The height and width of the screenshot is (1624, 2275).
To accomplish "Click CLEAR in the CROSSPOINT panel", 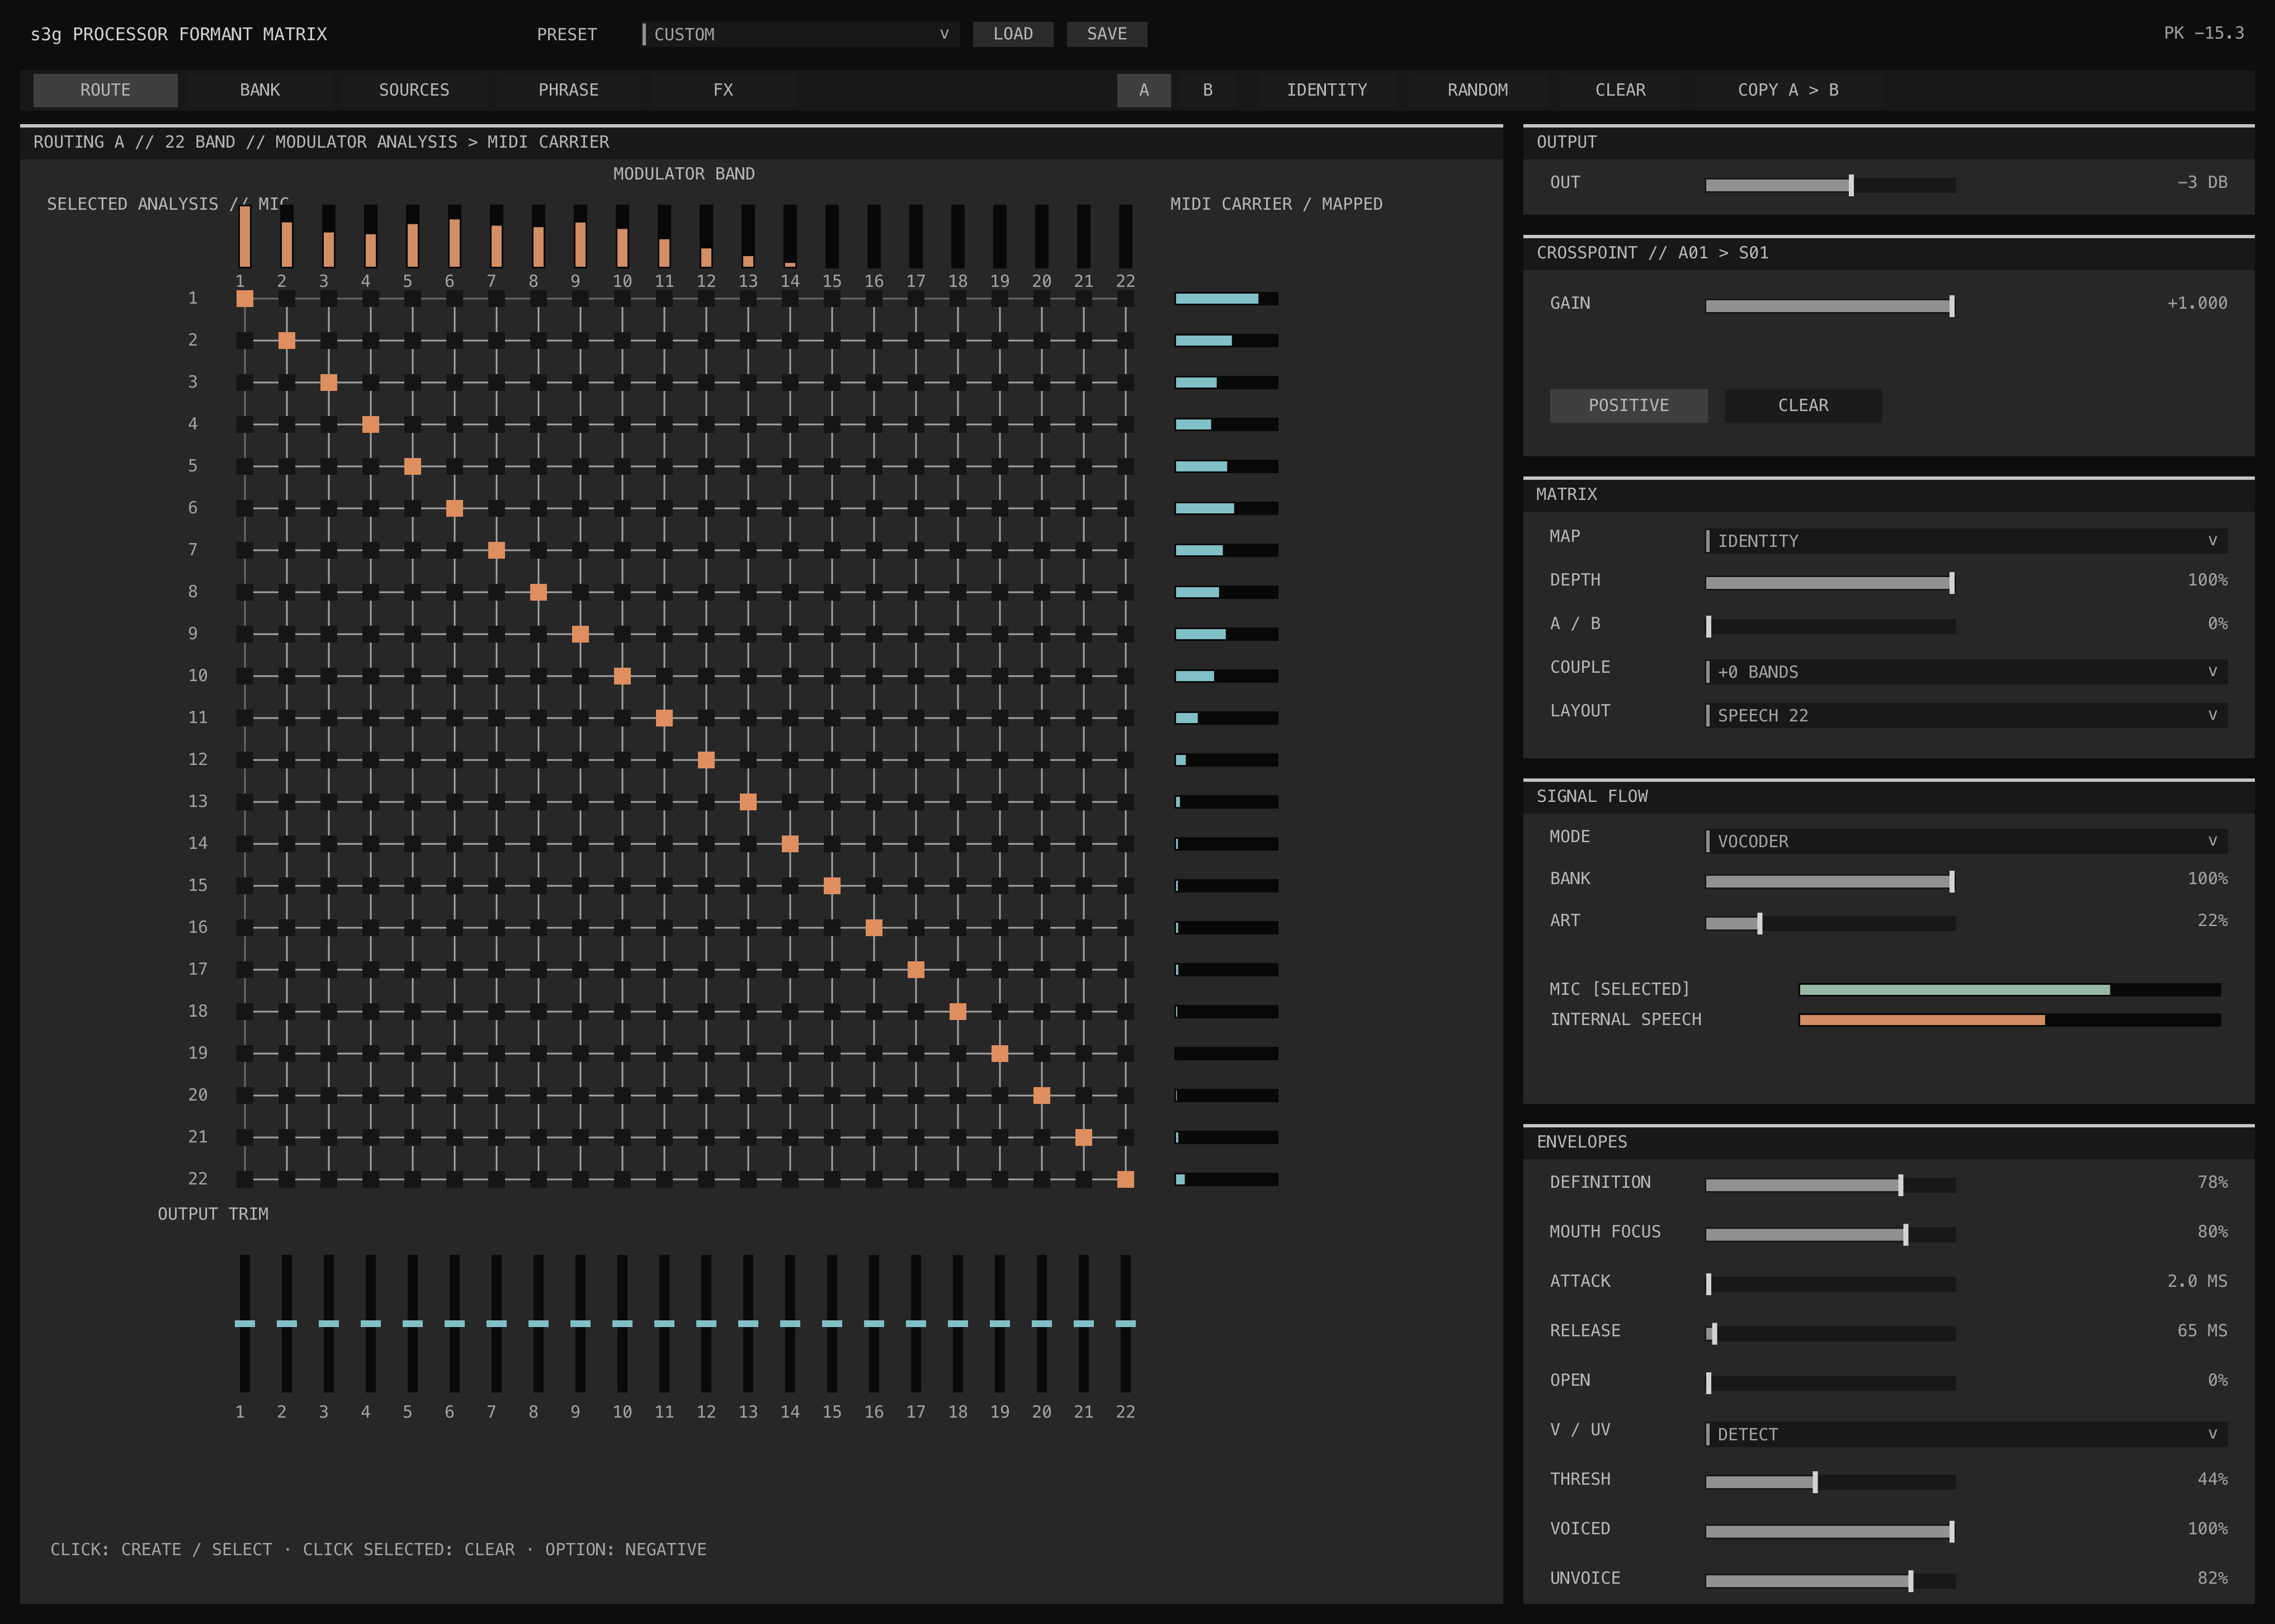I will (1803, 406).
